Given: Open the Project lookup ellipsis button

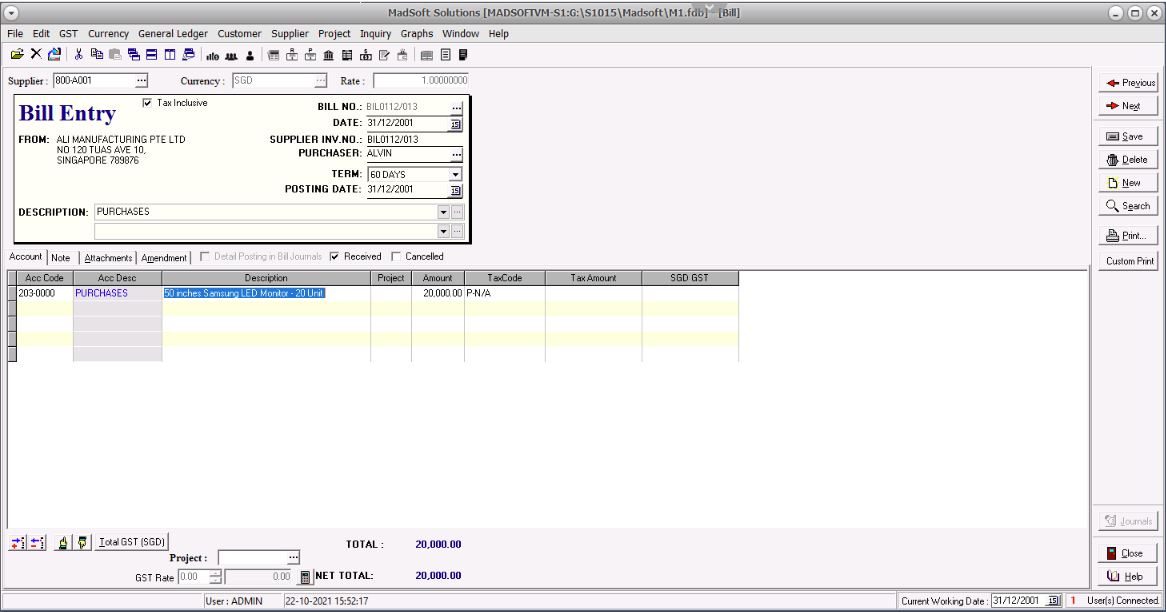Looking at the screenshot, I should coord(293,557).
